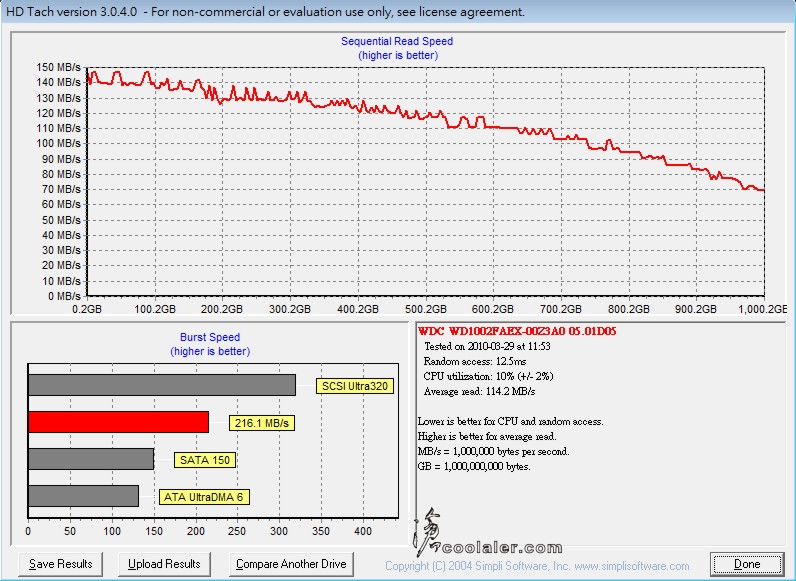The image size is (796, 581).
Task: Click 'MB/s = 1,000,000 bytes per second.' text
Action: coord(493,451)
